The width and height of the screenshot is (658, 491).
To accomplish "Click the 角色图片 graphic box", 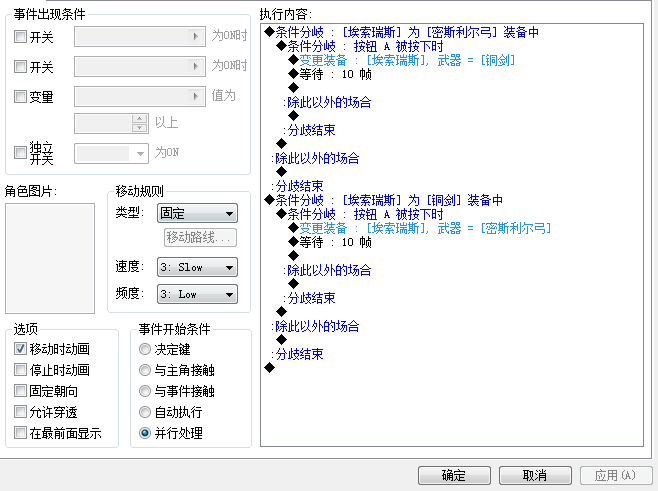I will (50, 259).
